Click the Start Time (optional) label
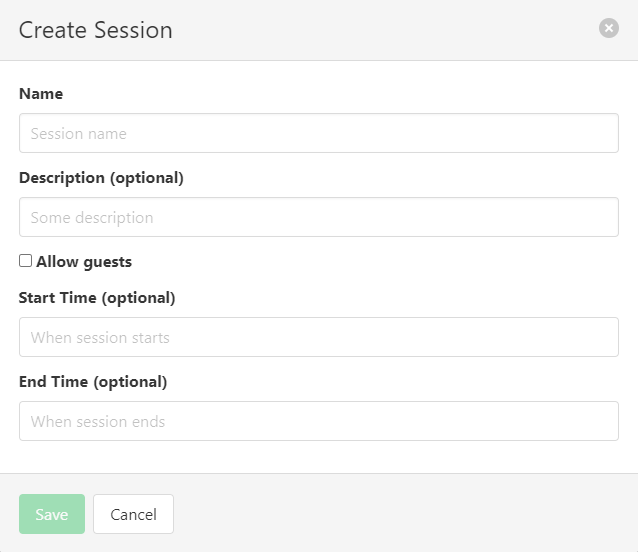 (x=97, y=298)
